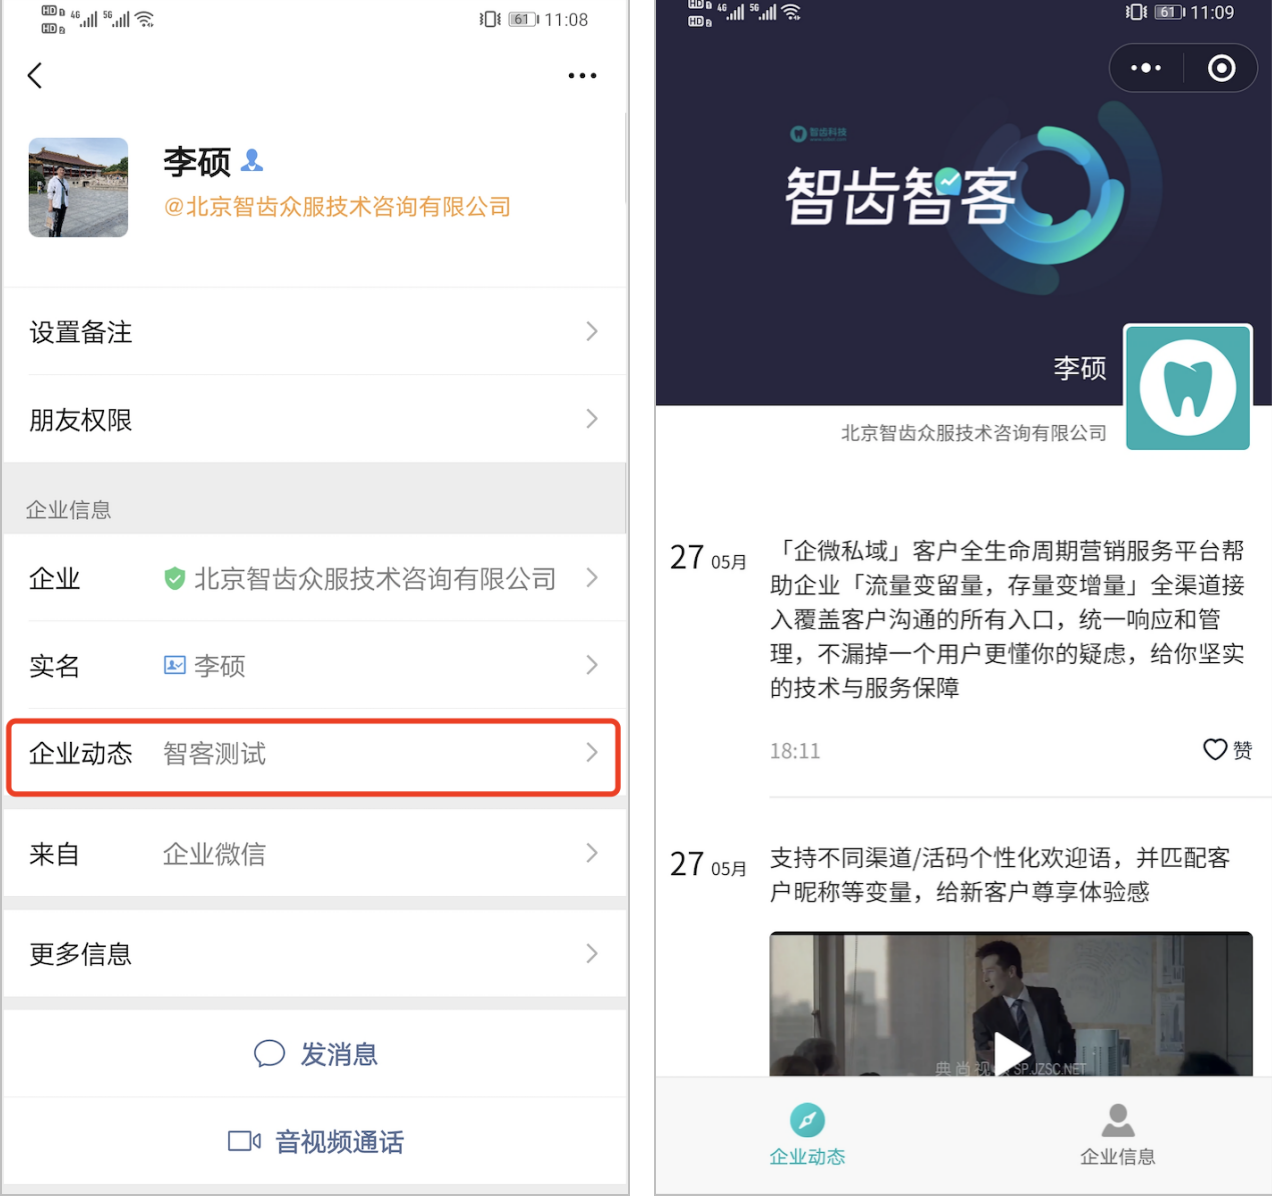Screen dimensions: 1272x1196
Task: Close the mini program with the circle icon
Action: (x=1221, y=68)
